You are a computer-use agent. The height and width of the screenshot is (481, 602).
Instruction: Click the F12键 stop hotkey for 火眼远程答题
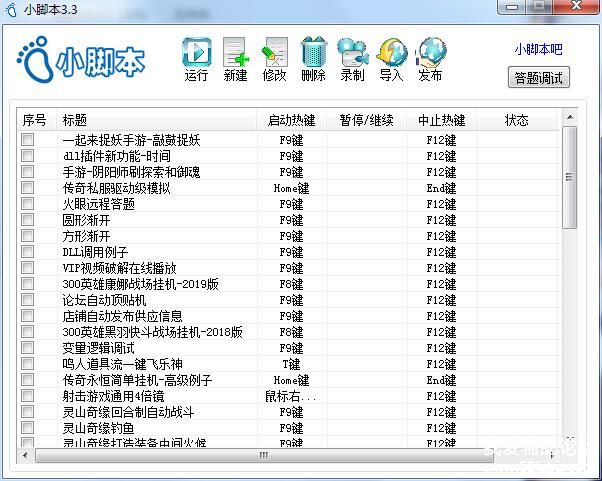point(441,204)
